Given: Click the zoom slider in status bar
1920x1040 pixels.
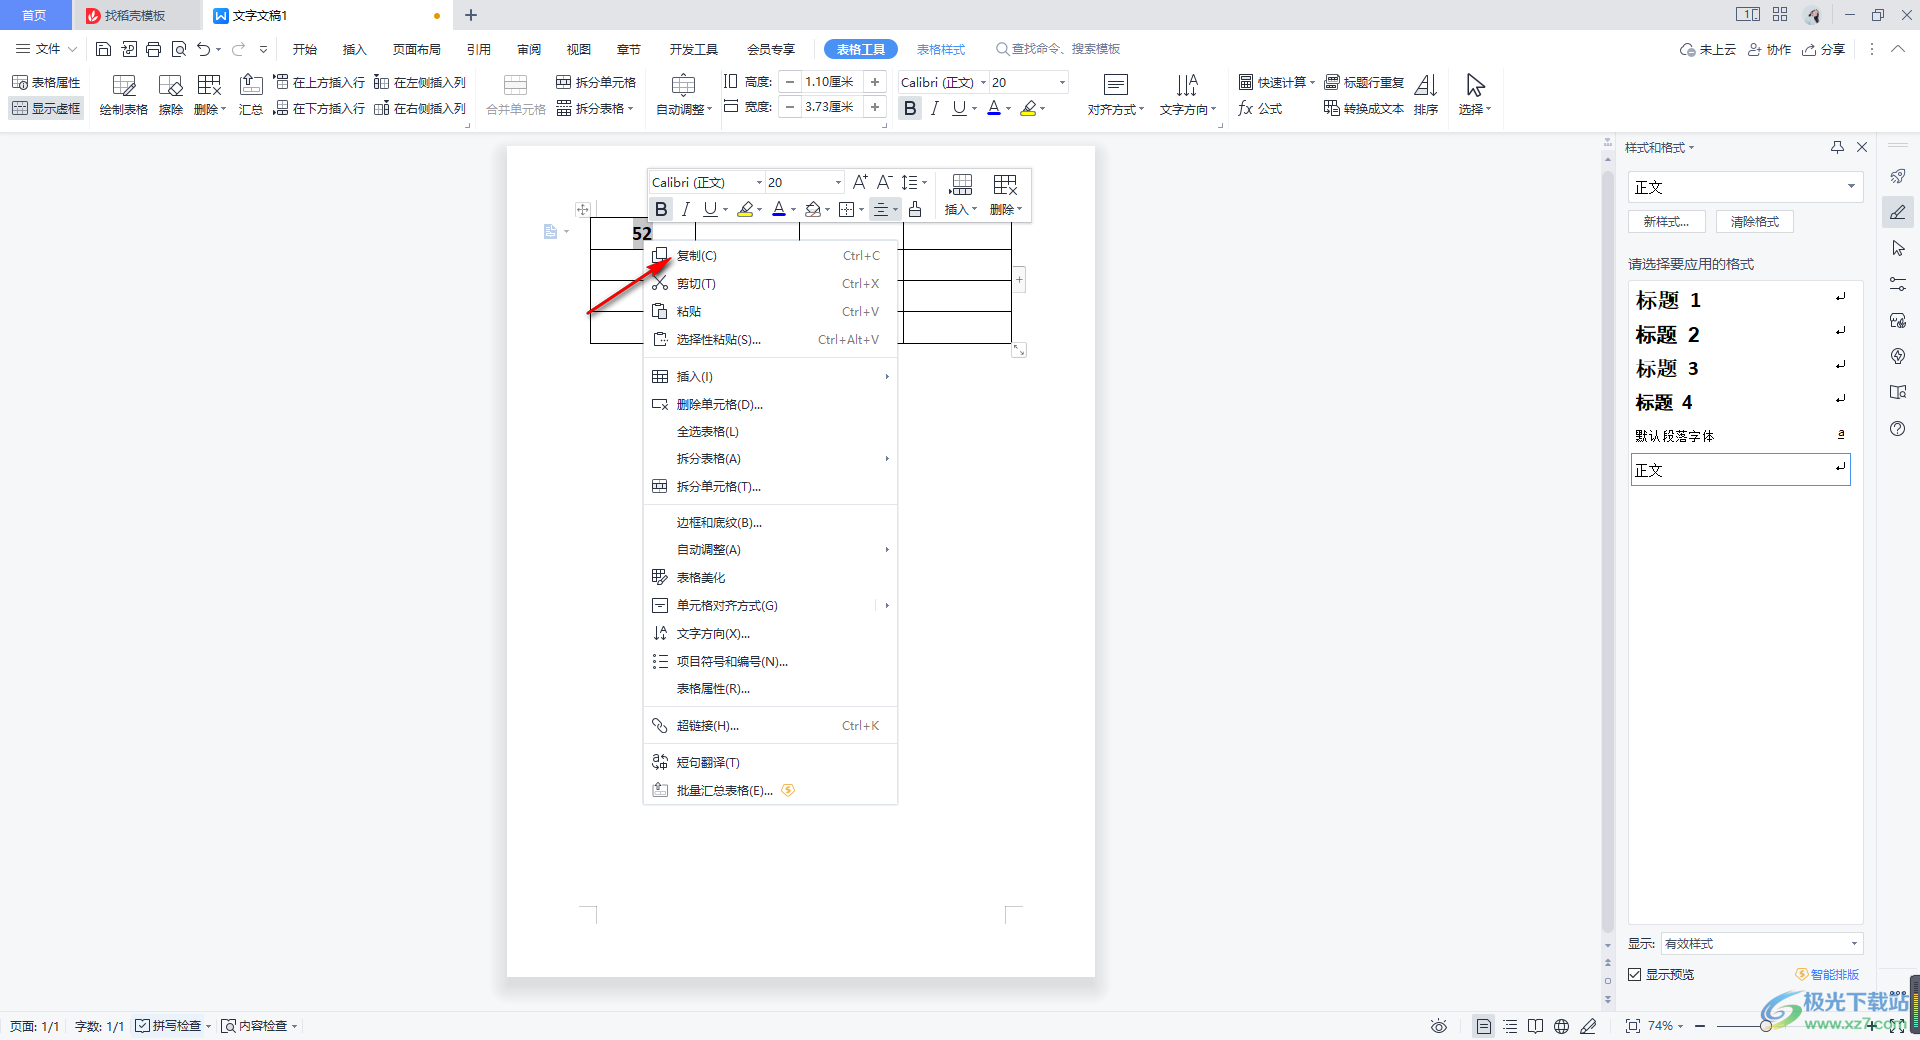Looking at the screenshot, I should 1766,1026.
